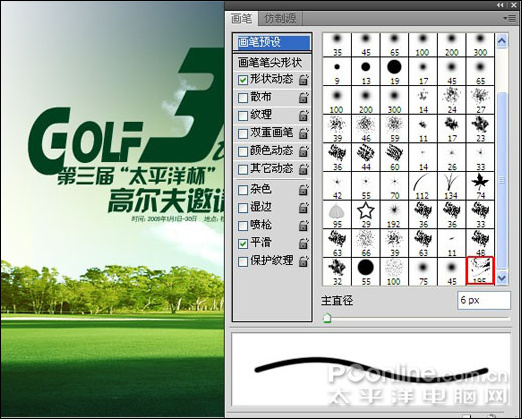The height and width of the screenshot is (419, 522).
Task: Pick the maple leaf 74 brush
Action: (x=480, y=186)
